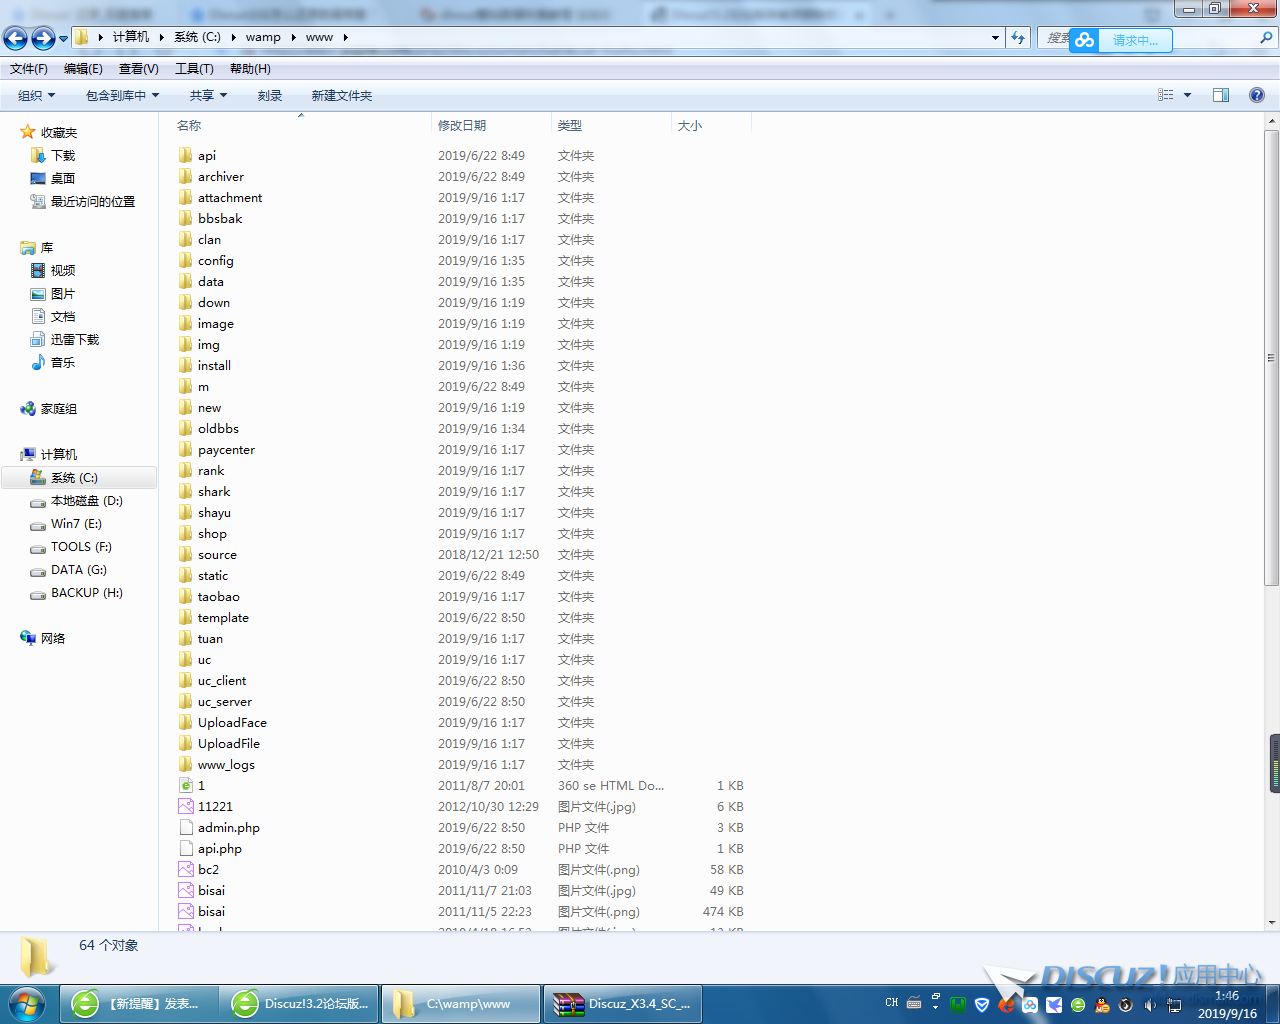The width and height of the screenshot is (1280, 1024).
Task: Open the Discuz_X3.4 WinRAR taskbar item
Action: 622,1004
